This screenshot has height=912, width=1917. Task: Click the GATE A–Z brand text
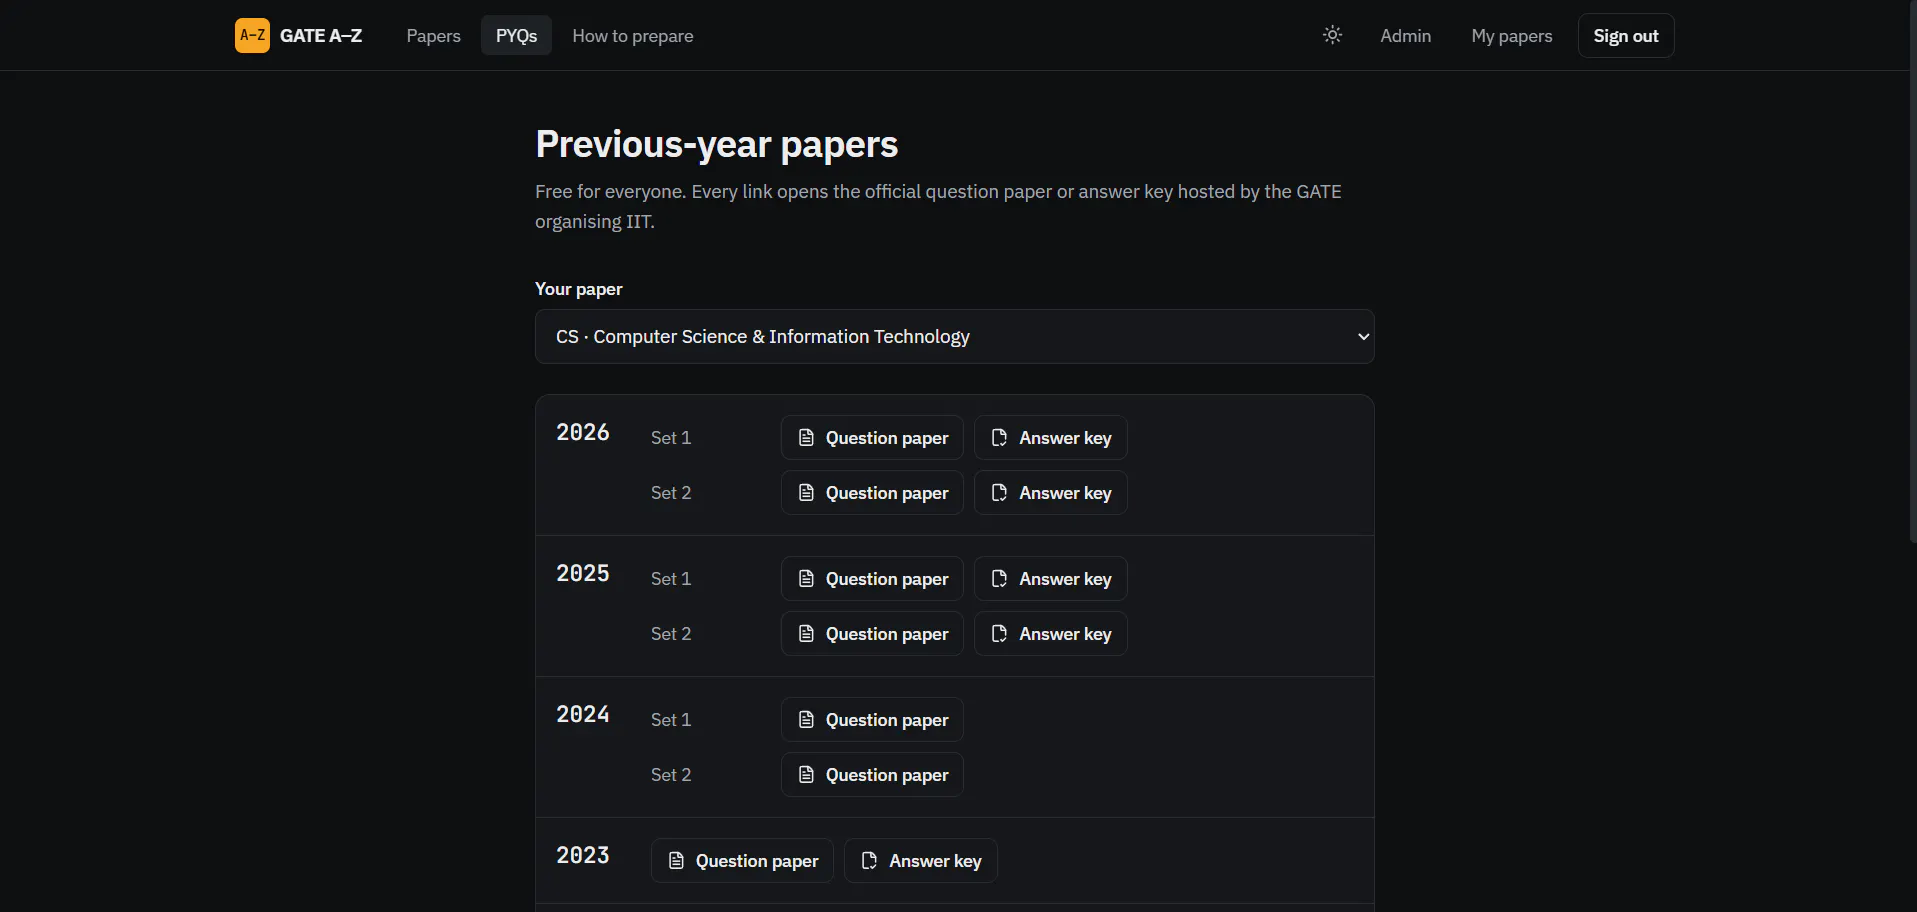(321, 36)
